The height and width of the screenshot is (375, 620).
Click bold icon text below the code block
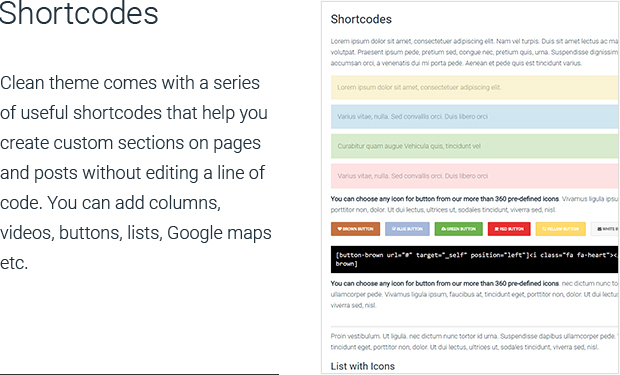444,283
